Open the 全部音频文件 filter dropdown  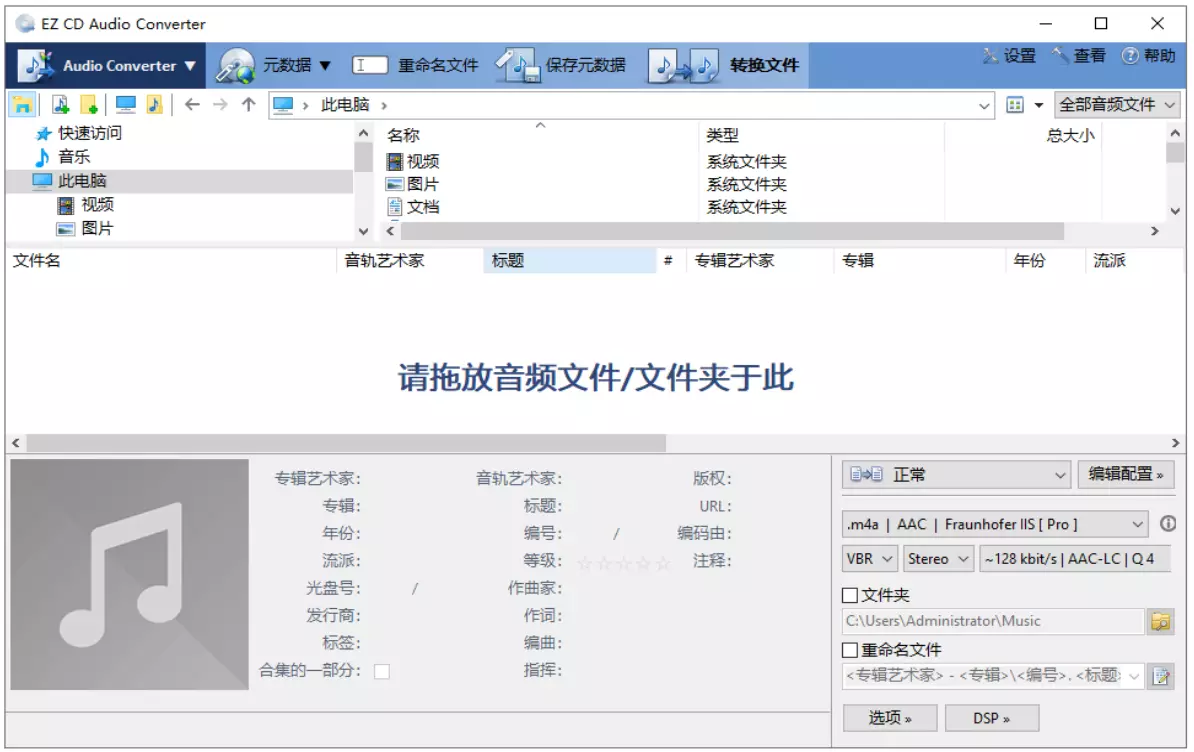point(1117,105)
